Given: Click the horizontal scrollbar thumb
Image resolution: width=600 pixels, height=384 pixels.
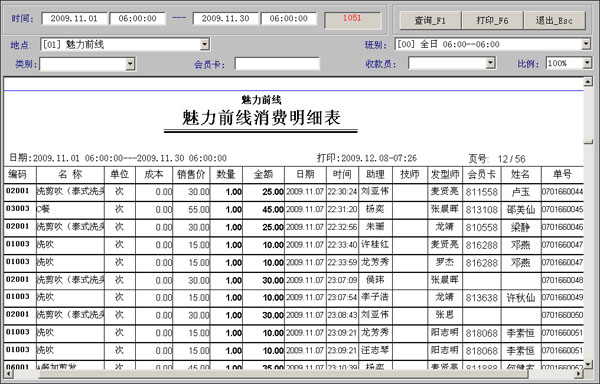Looking at the screenshot, I should pyautogui.click(x=283, y=374).
